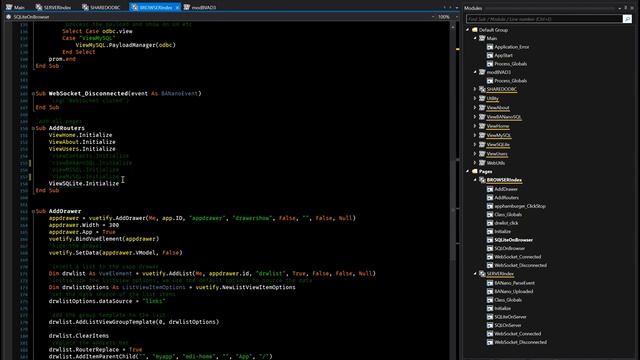640x360 pixels.
Task: Click the sub icon beside SQLiteOnServer
Action: click(x=490, y=317)
